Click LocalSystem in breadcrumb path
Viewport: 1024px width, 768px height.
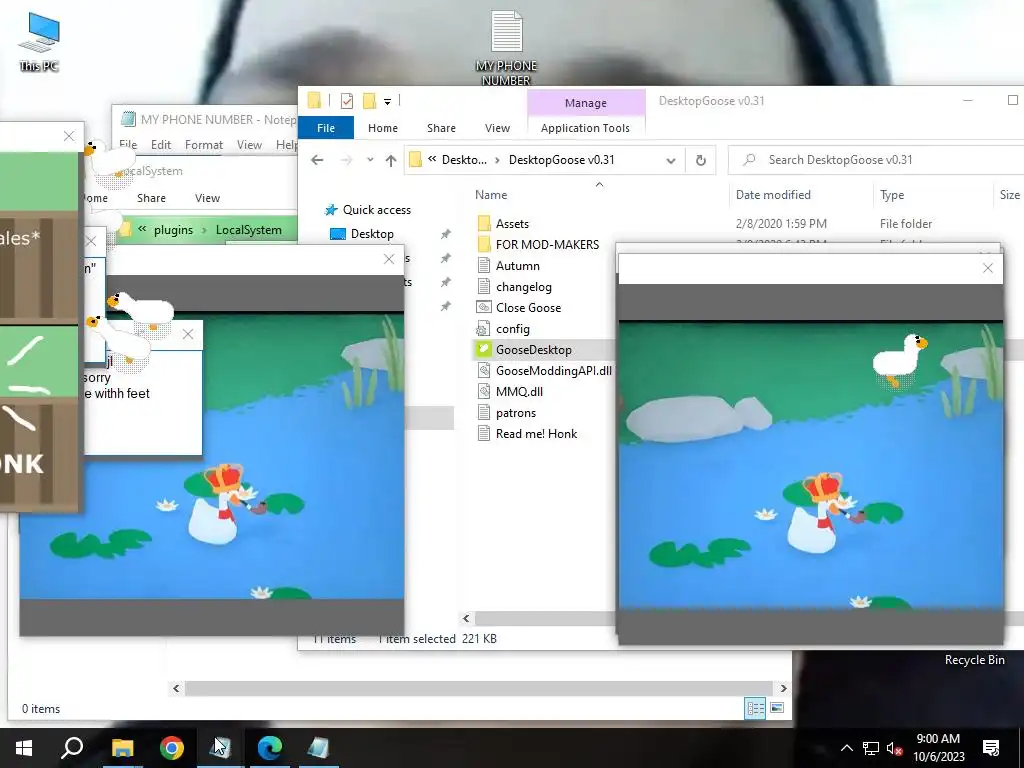pos(249,230)
